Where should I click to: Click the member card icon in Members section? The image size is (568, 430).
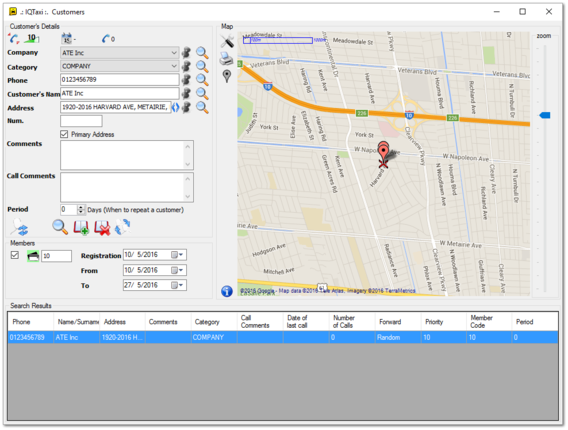pyautogui.click(x=33, y=256)
